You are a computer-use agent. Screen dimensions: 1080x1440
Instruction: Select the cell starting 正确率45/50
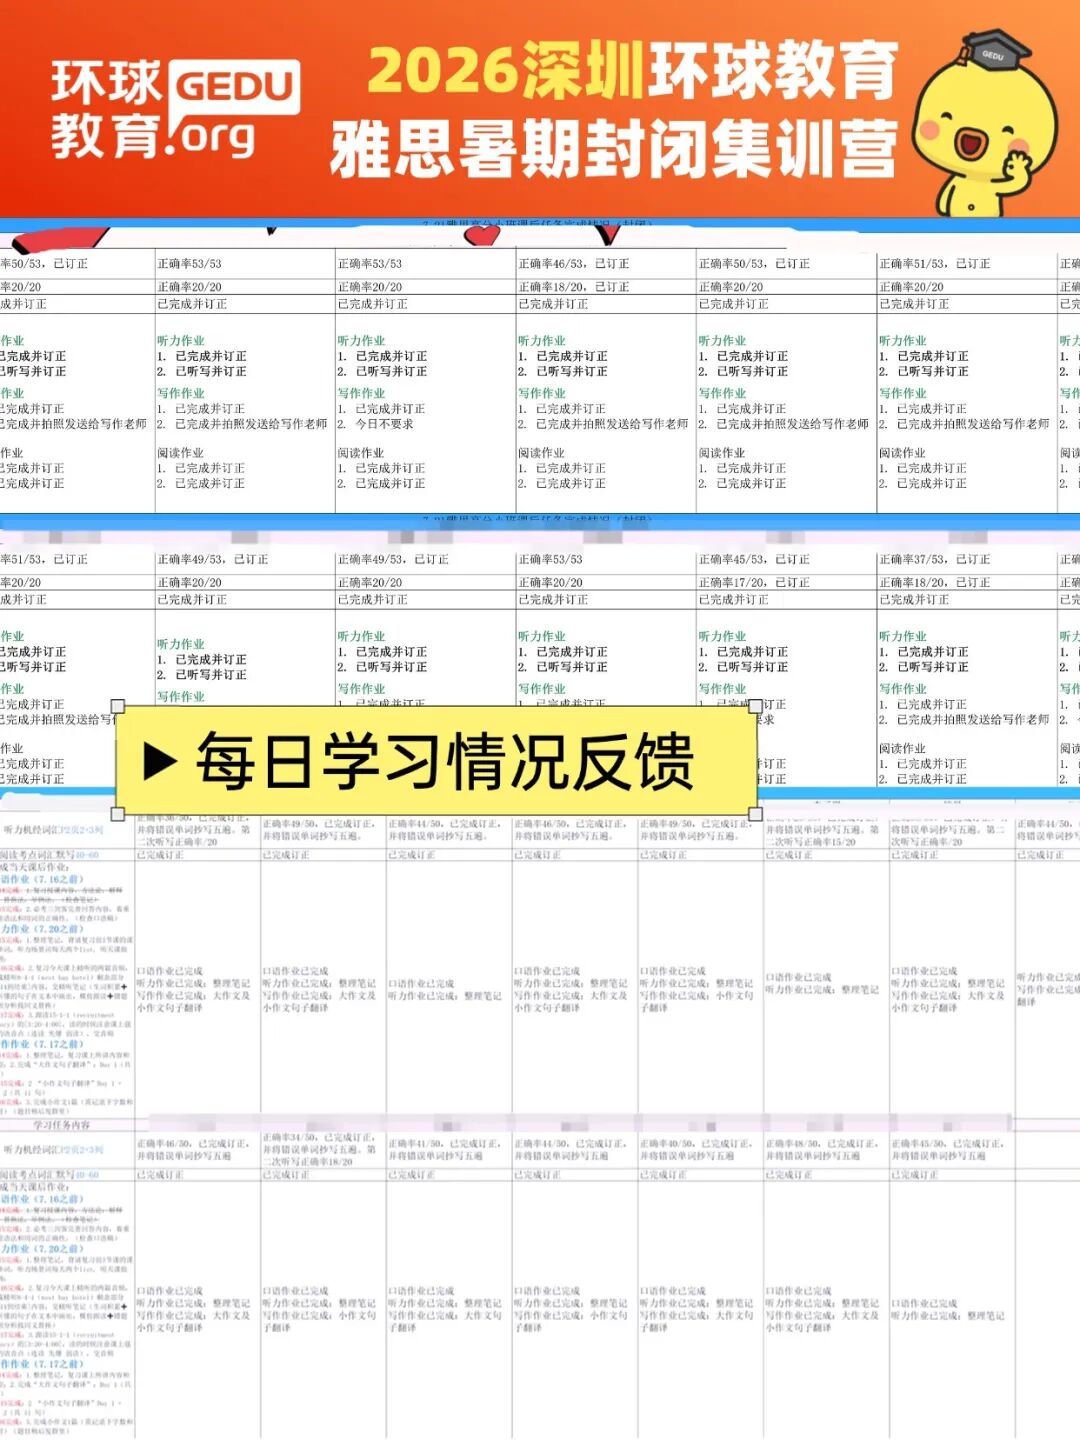tap(951, 1149)
